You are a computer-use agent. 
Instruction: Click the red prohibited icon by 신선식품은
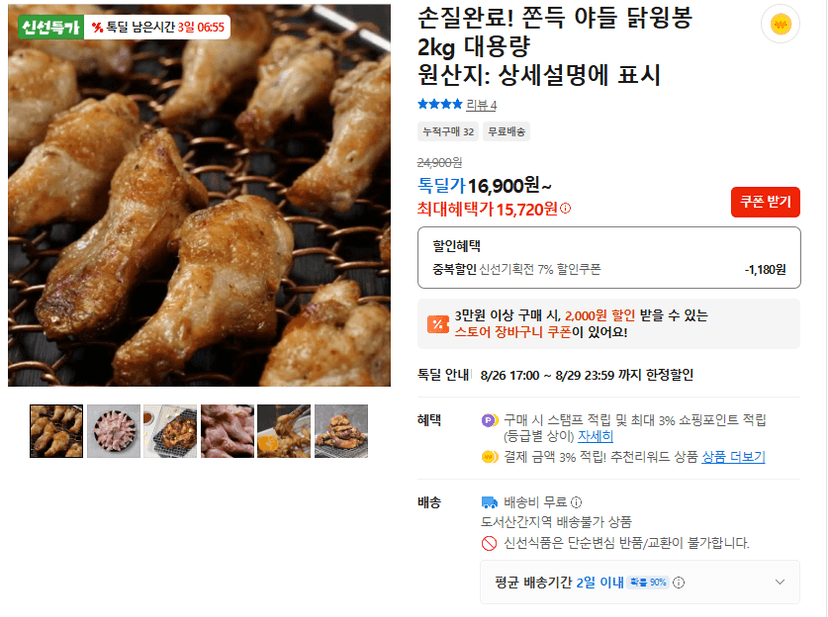[489, 543]
